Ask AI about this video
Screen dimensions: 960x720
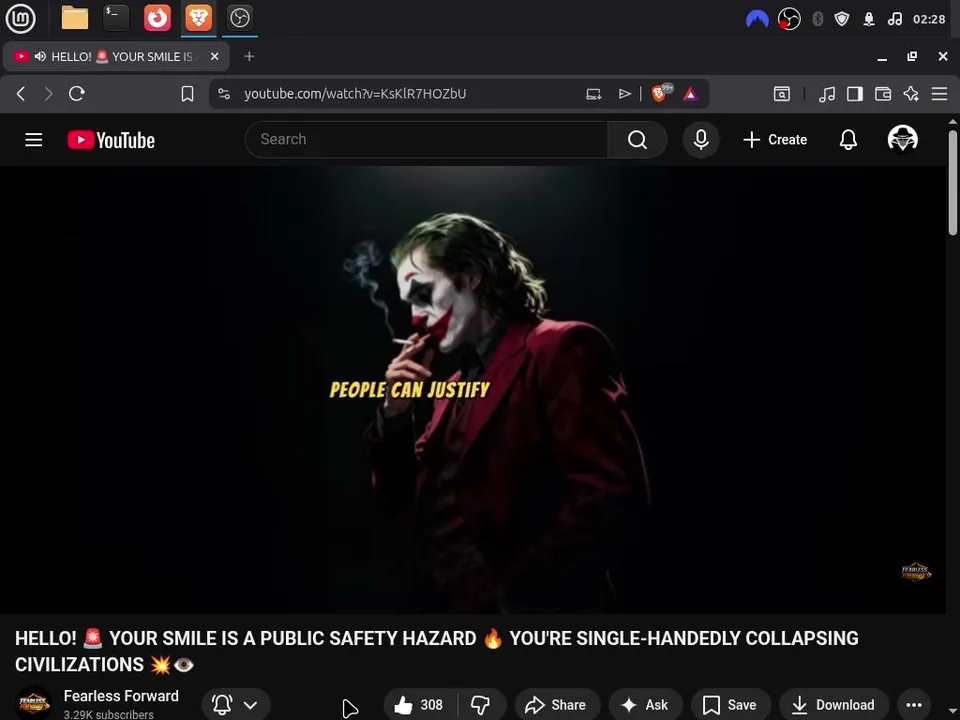coord(645,705)
